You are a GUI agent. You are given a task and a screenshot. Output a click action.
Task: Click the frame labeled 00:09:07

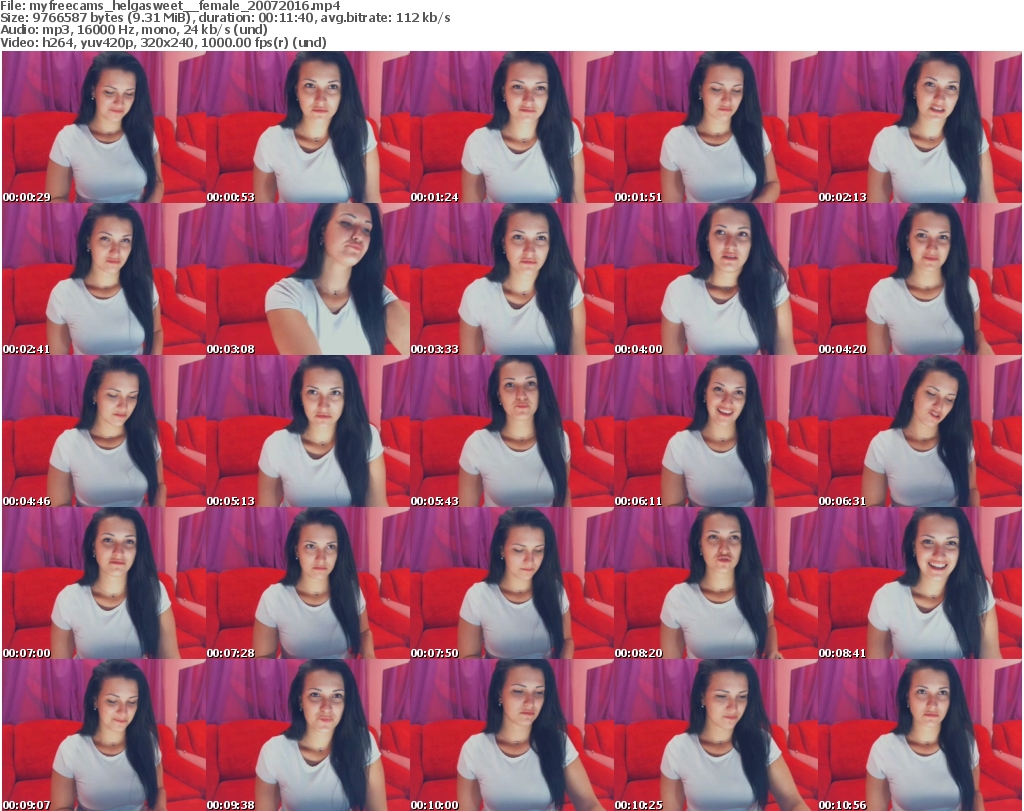pyautogui.click(x=104, y=735)
